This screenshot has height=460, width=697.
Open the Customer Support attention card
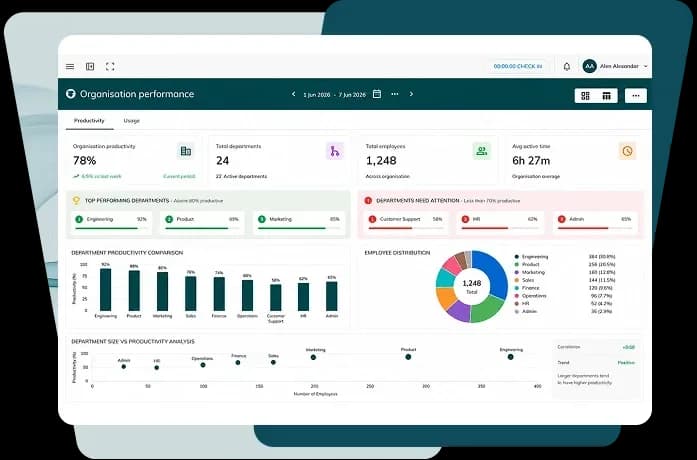point(405,223)
